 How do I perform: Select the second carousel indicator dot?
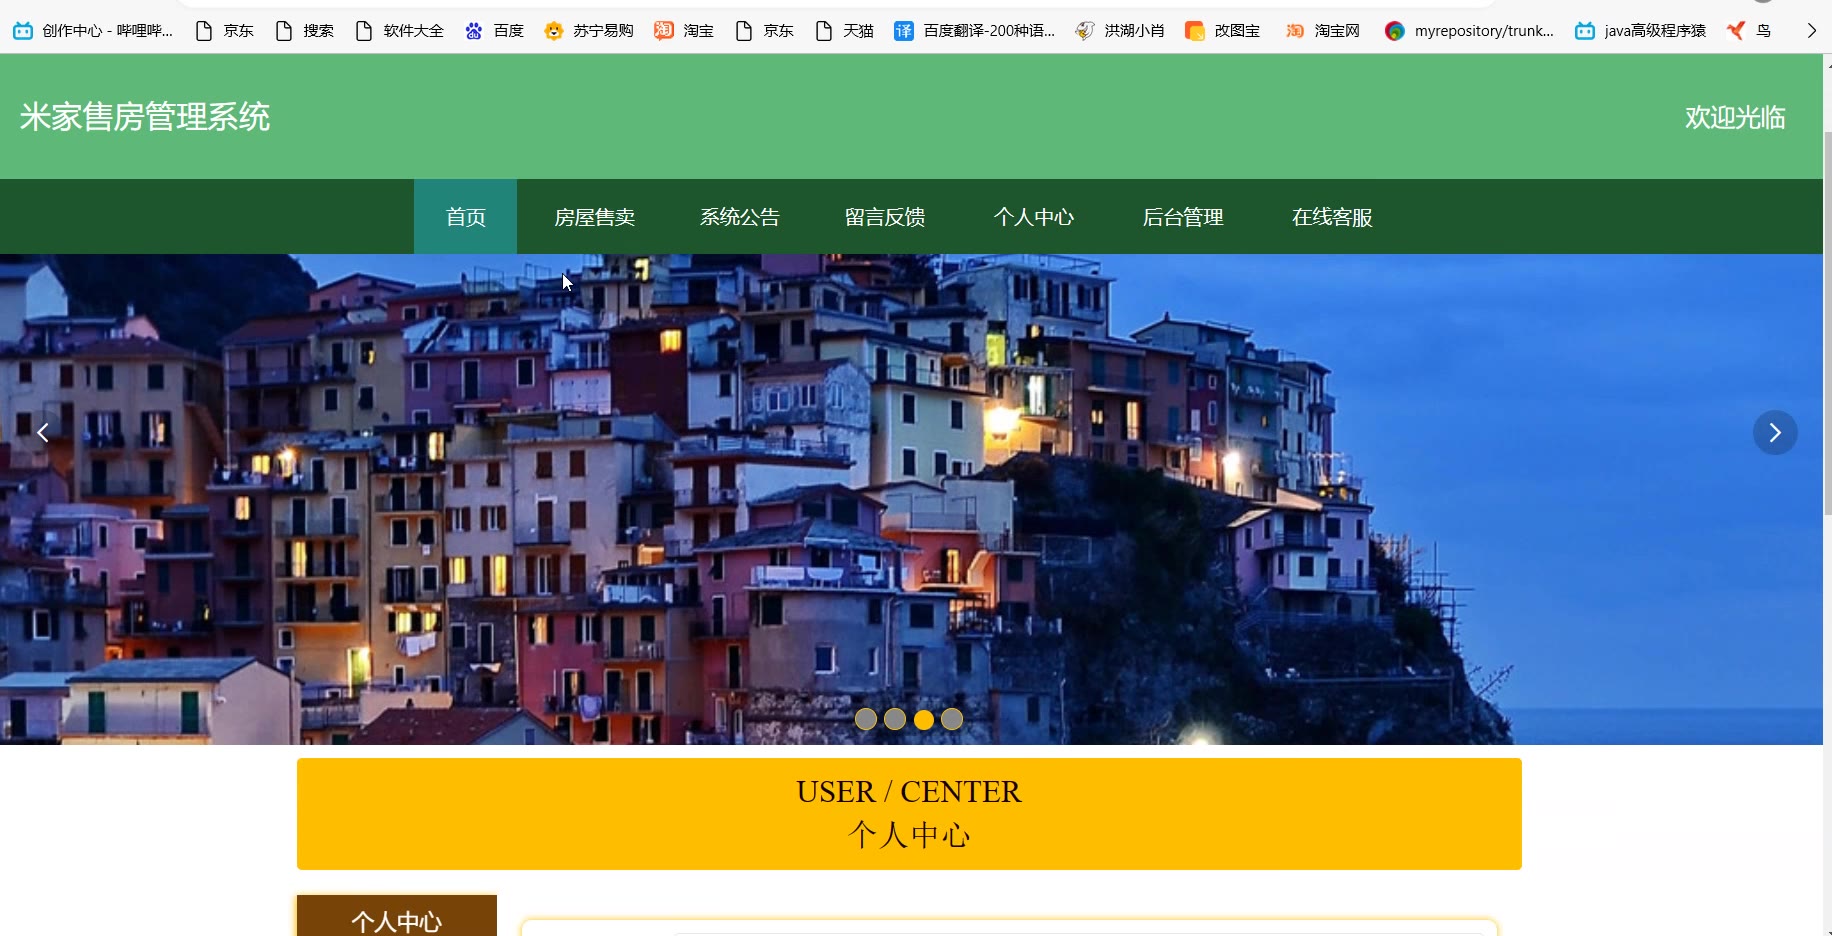(x=895, y=719)
